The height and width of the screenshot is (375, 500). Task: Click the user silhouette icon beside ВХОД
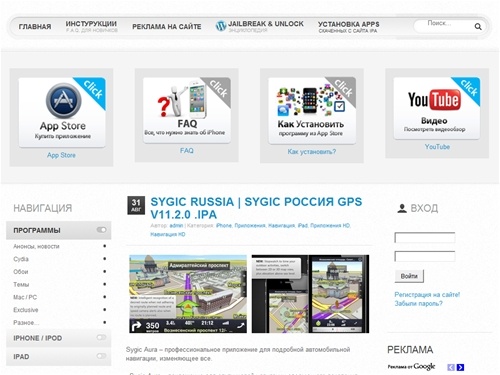(402, 208)
